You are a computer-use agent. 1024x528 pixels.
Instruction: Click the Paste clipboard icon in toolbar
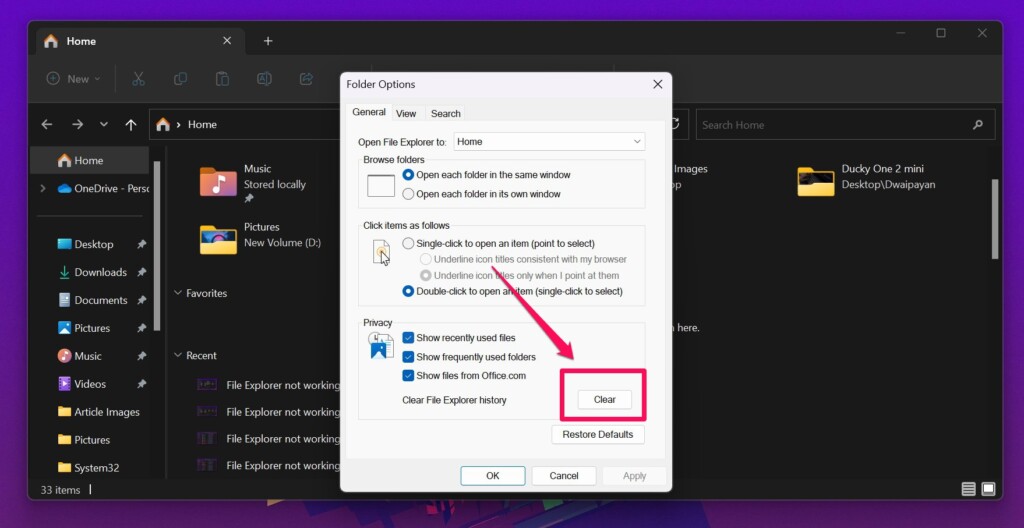click(222, 79)
